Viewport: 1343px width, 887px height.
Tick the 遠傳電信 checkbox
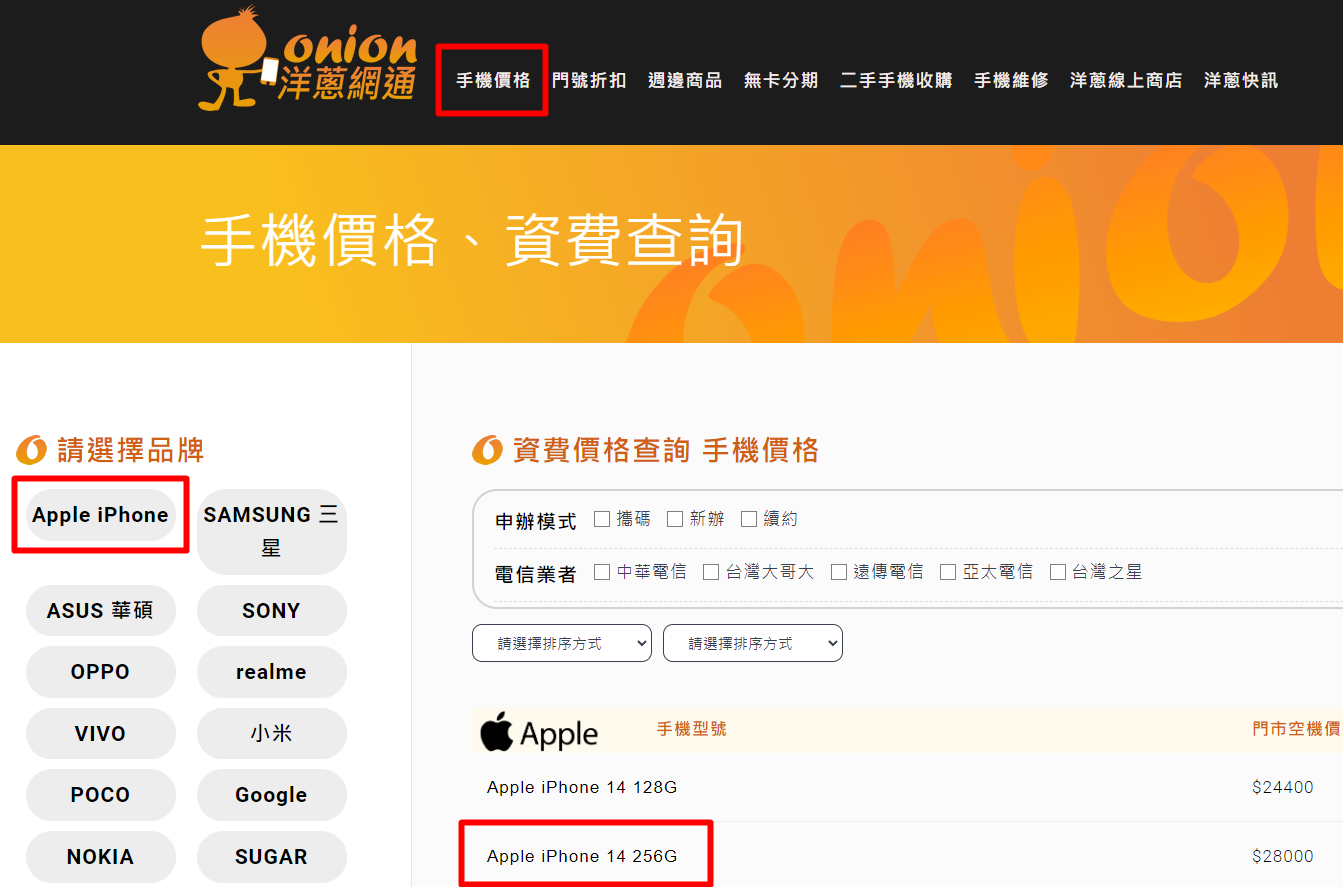click(x=838, y=572)
